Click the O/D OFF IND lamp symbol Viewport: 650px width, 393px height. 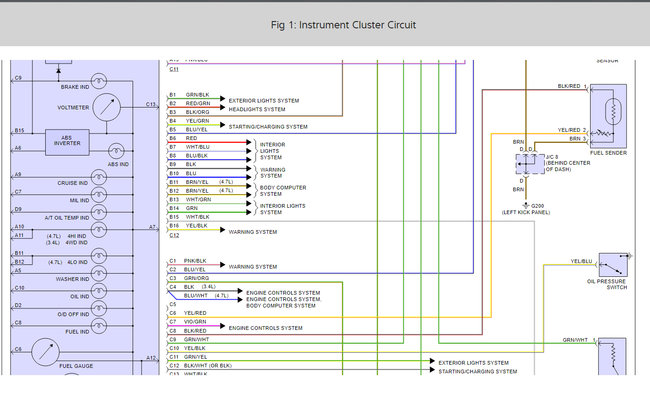point(99,308)
